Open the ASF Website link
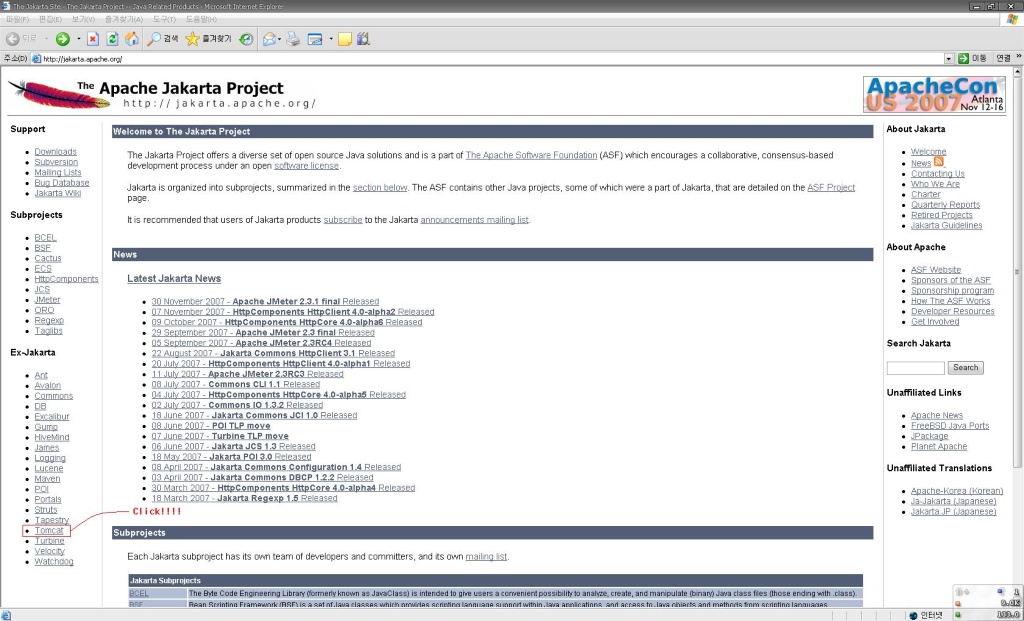1024x621 pixels. tap(936, 270)
